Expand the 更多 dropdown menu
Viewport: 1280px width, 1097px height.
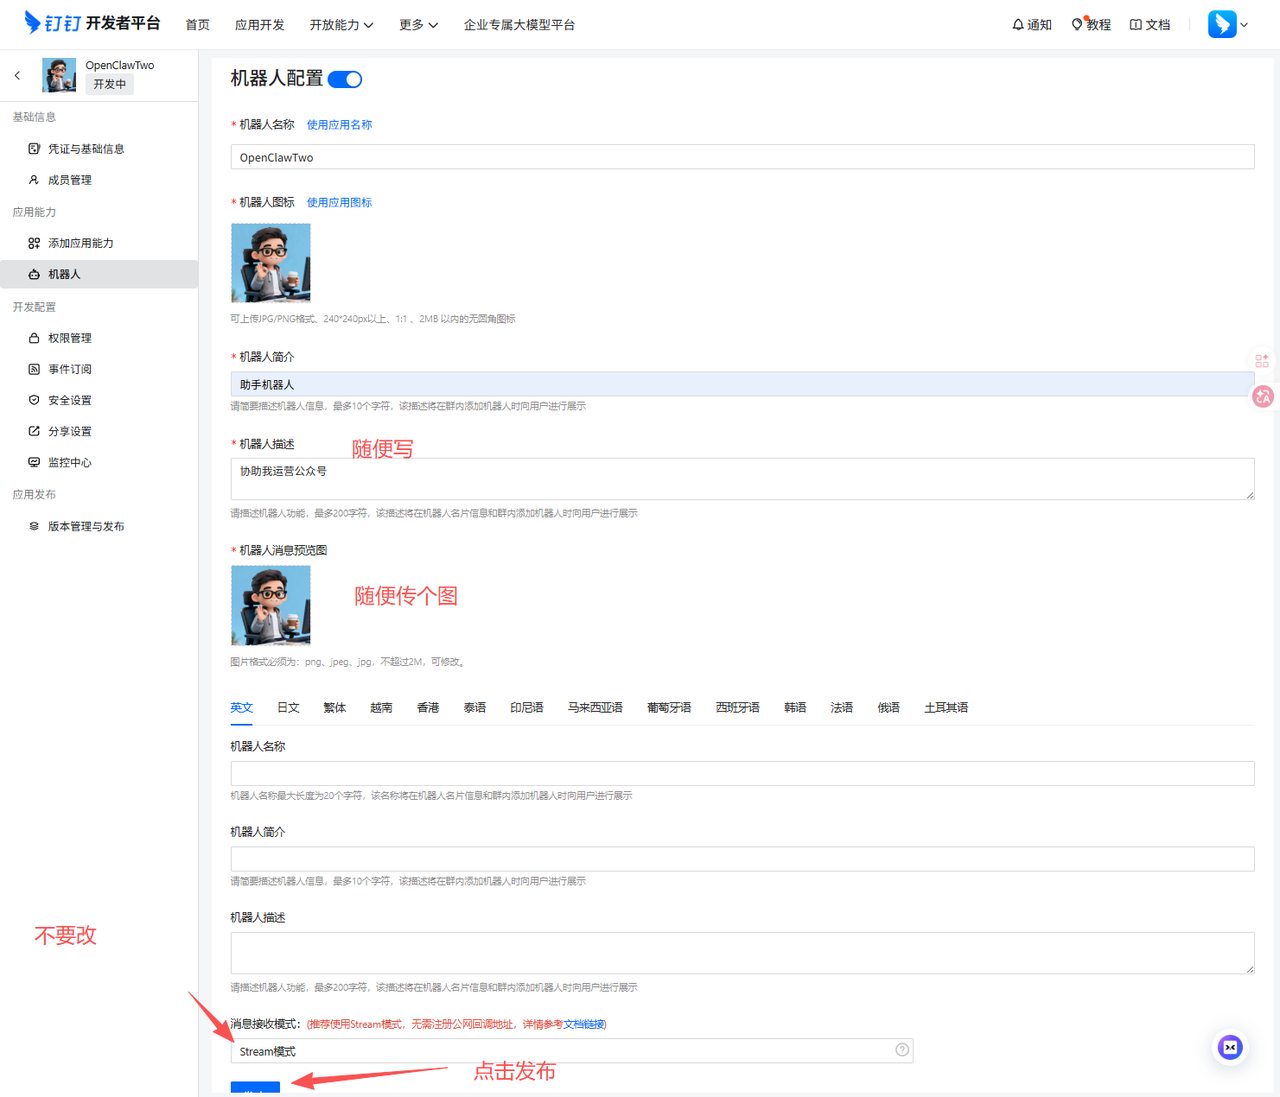(418, 25)
